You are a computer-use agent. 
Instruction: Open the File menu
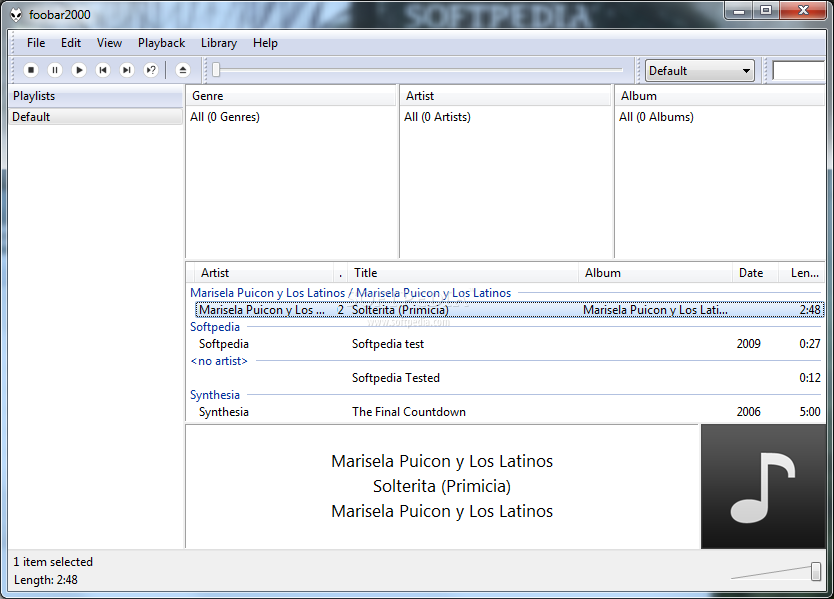[36, 43]
